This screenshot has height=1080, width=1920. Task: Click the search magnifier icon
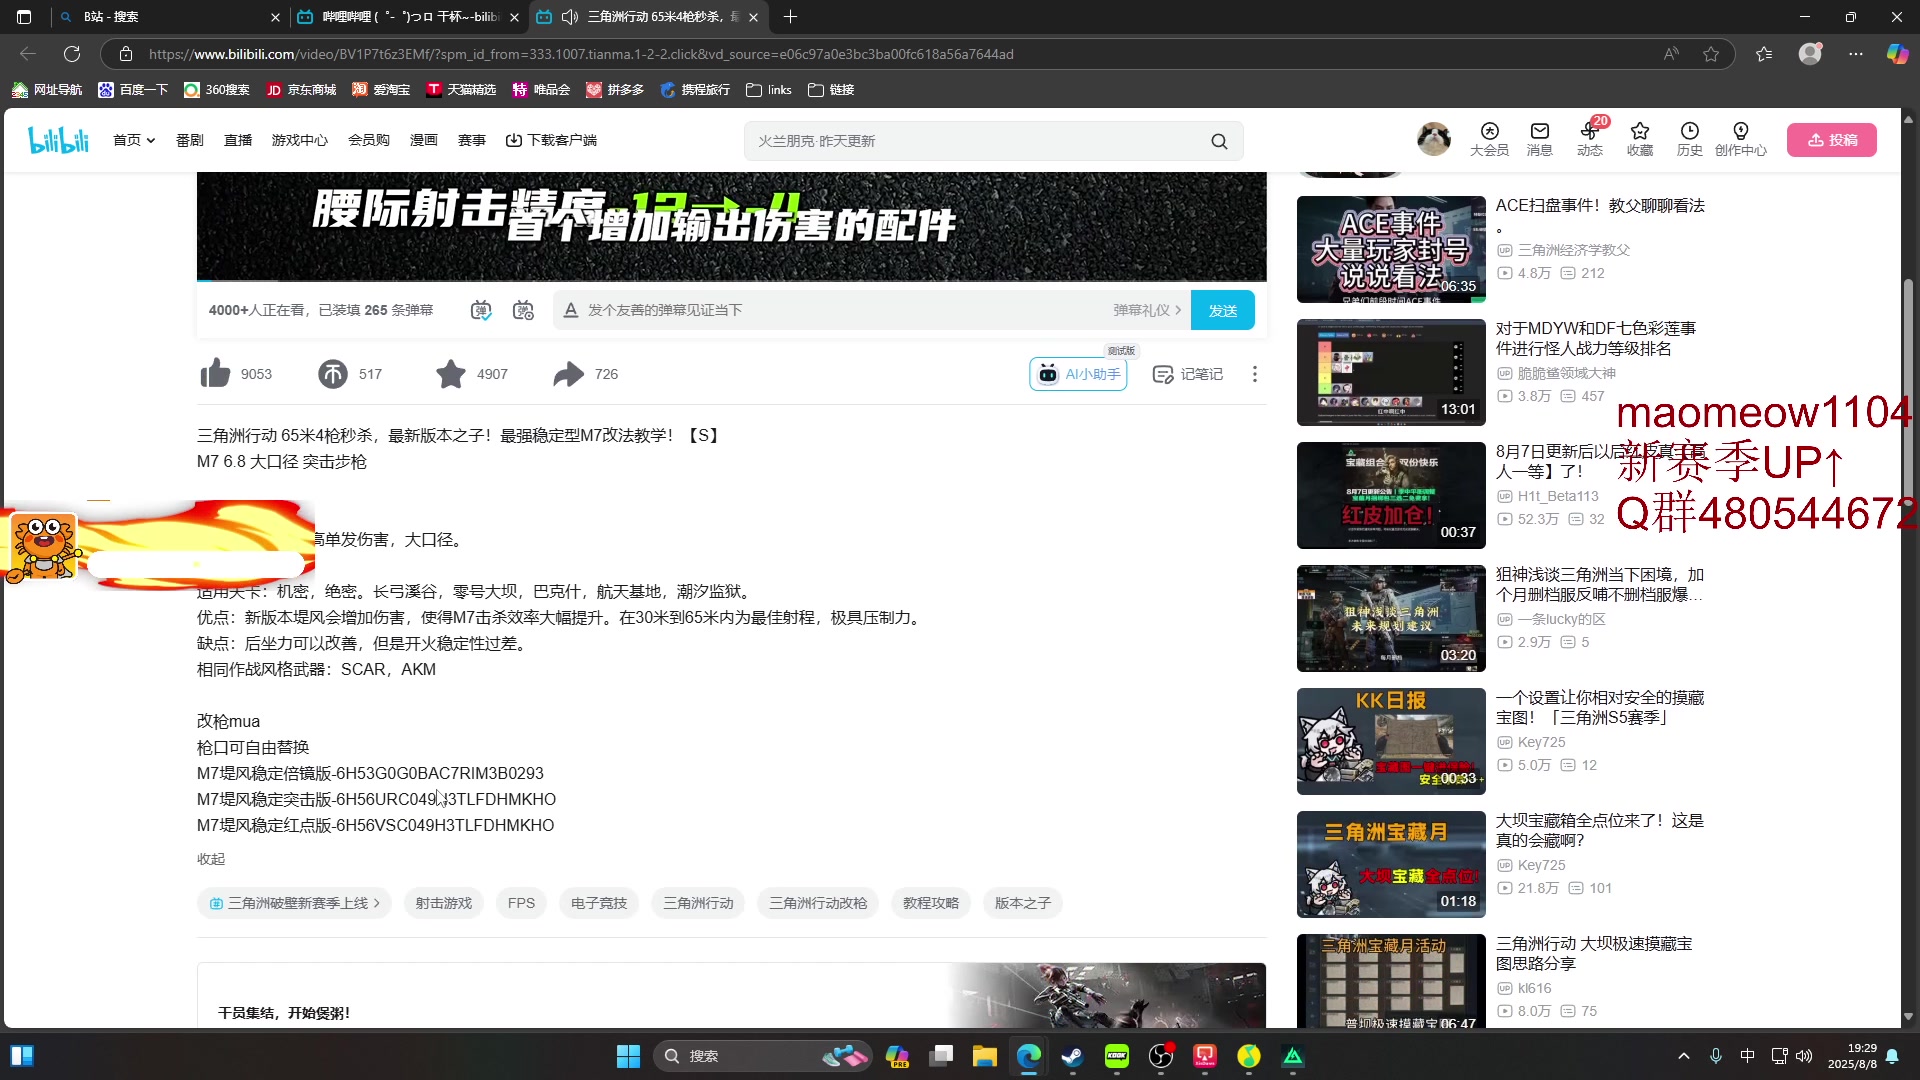click(x=1219, y=141)
